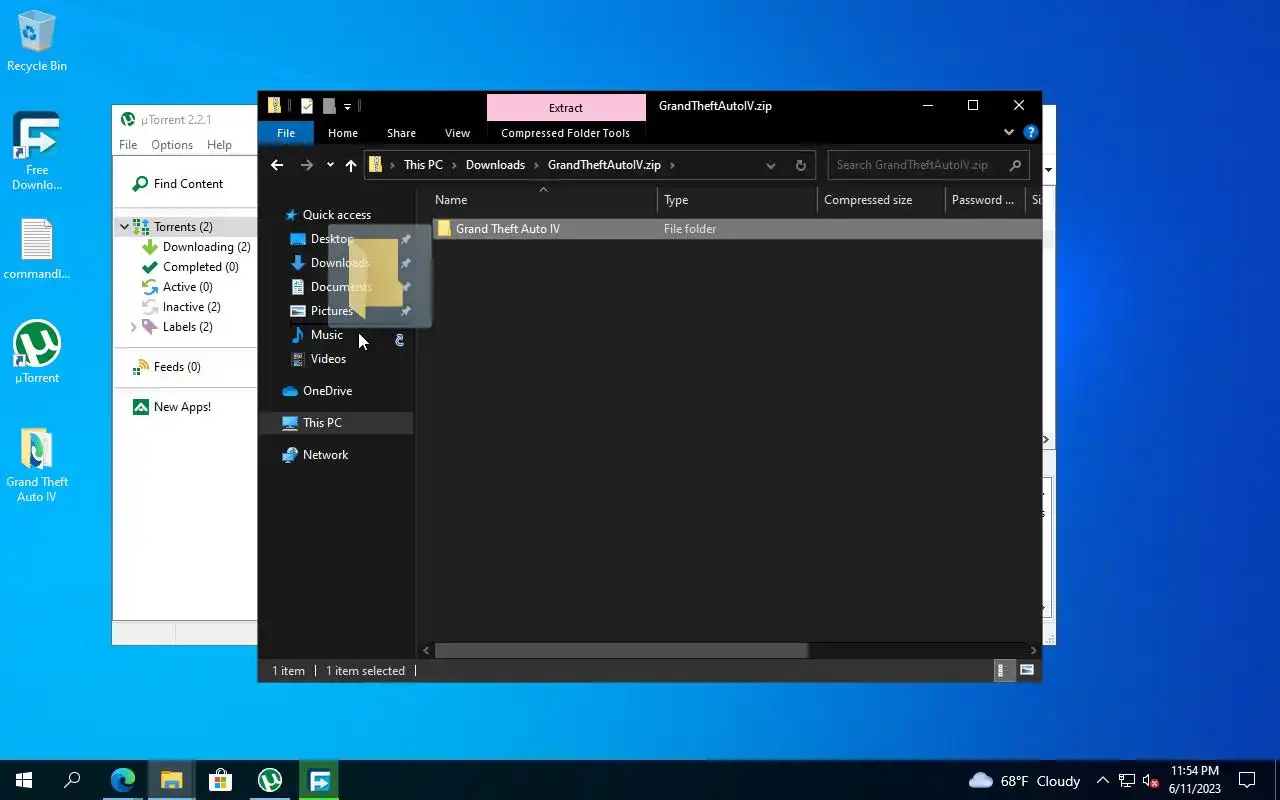This screenshot has height=800, width=1280.
Task: Open Free Download Manager desktop shortcut
Action: click(x=37, y=151)
